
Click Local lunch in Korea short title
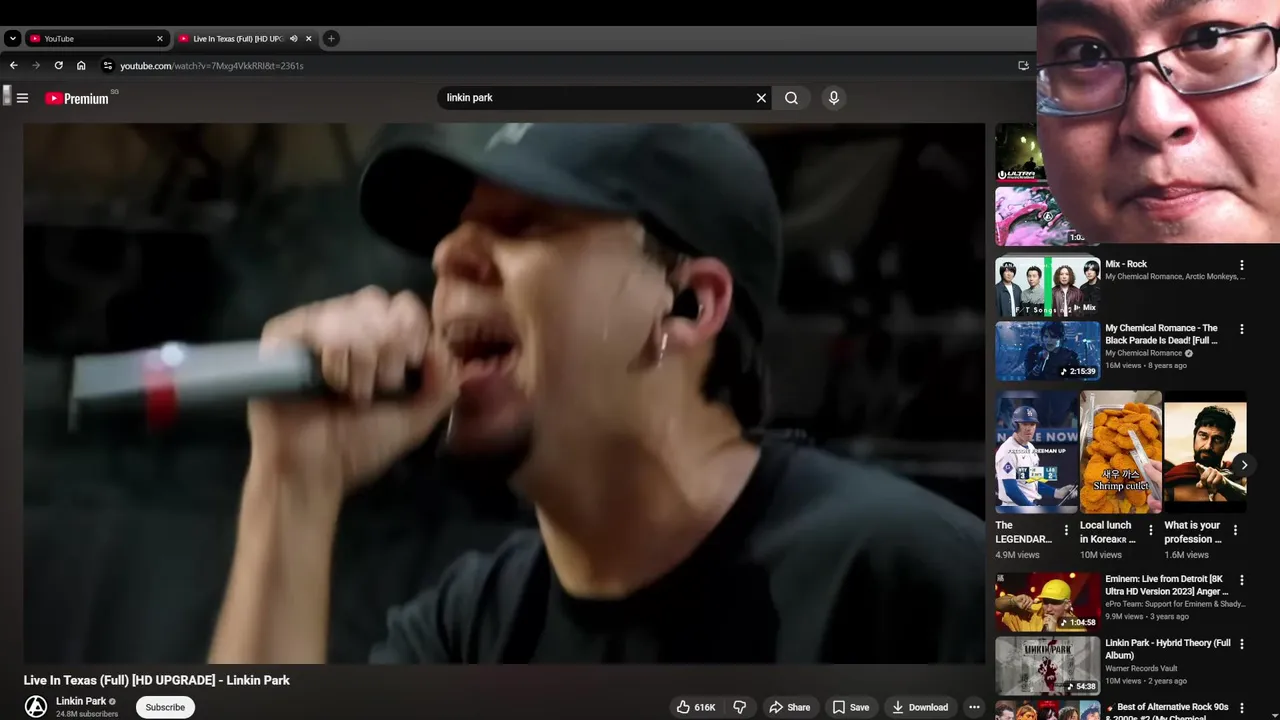click(x=1108, y=532)
